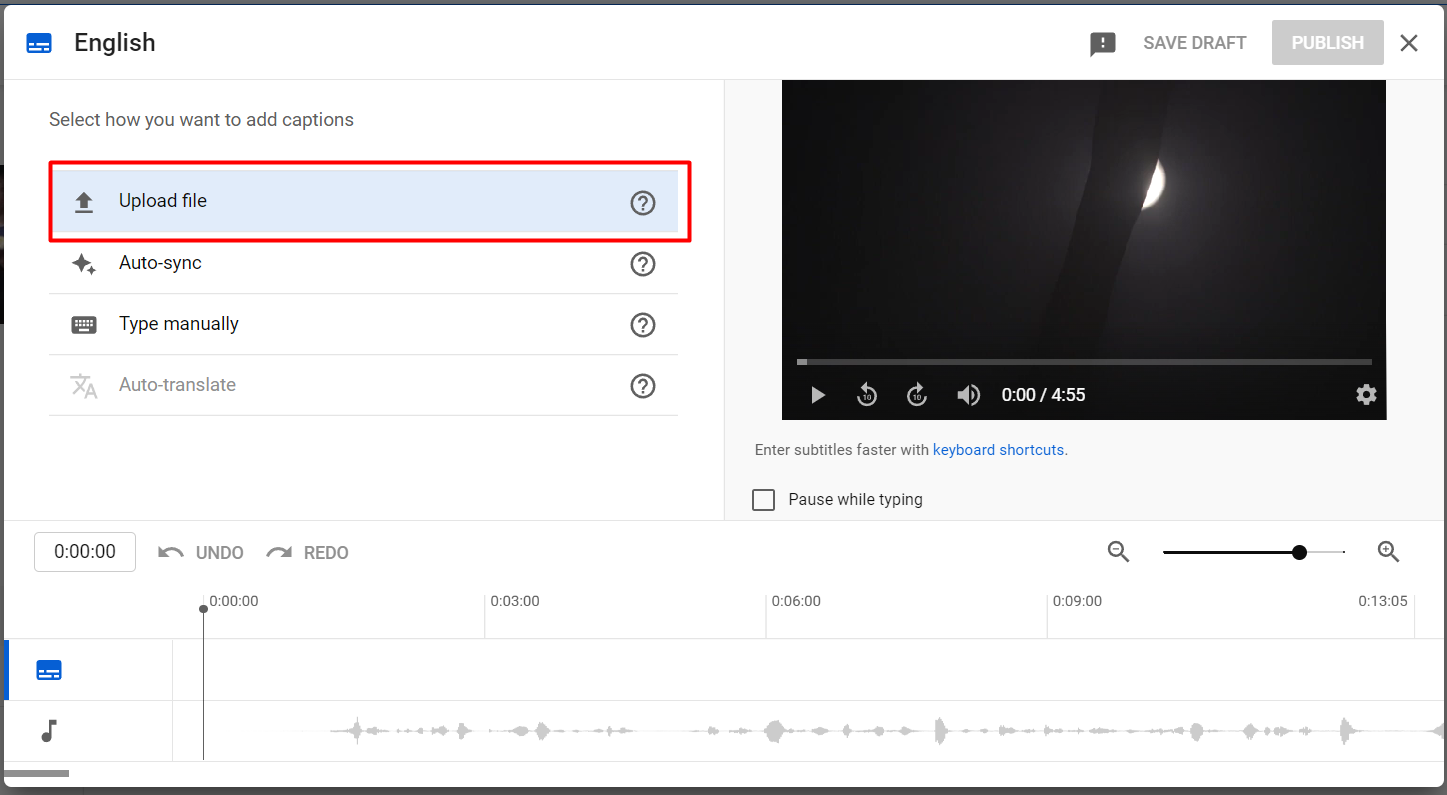Click the 0:00:00 timecode field
This screenshot has width=1447, height=795.
point(85,552)
